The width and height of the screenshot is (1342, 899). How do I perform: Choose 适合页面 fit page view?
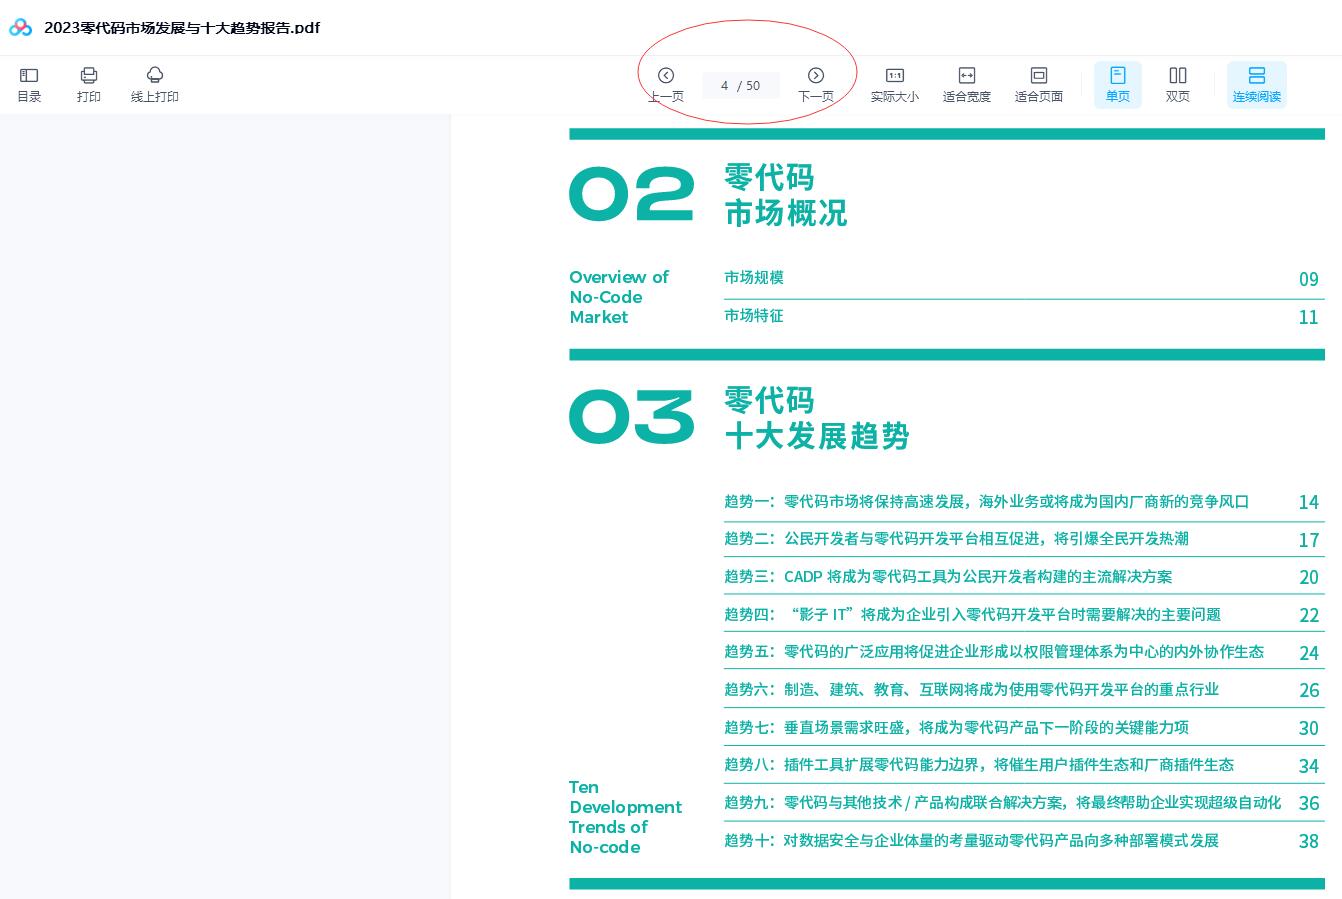(1038, 84)
